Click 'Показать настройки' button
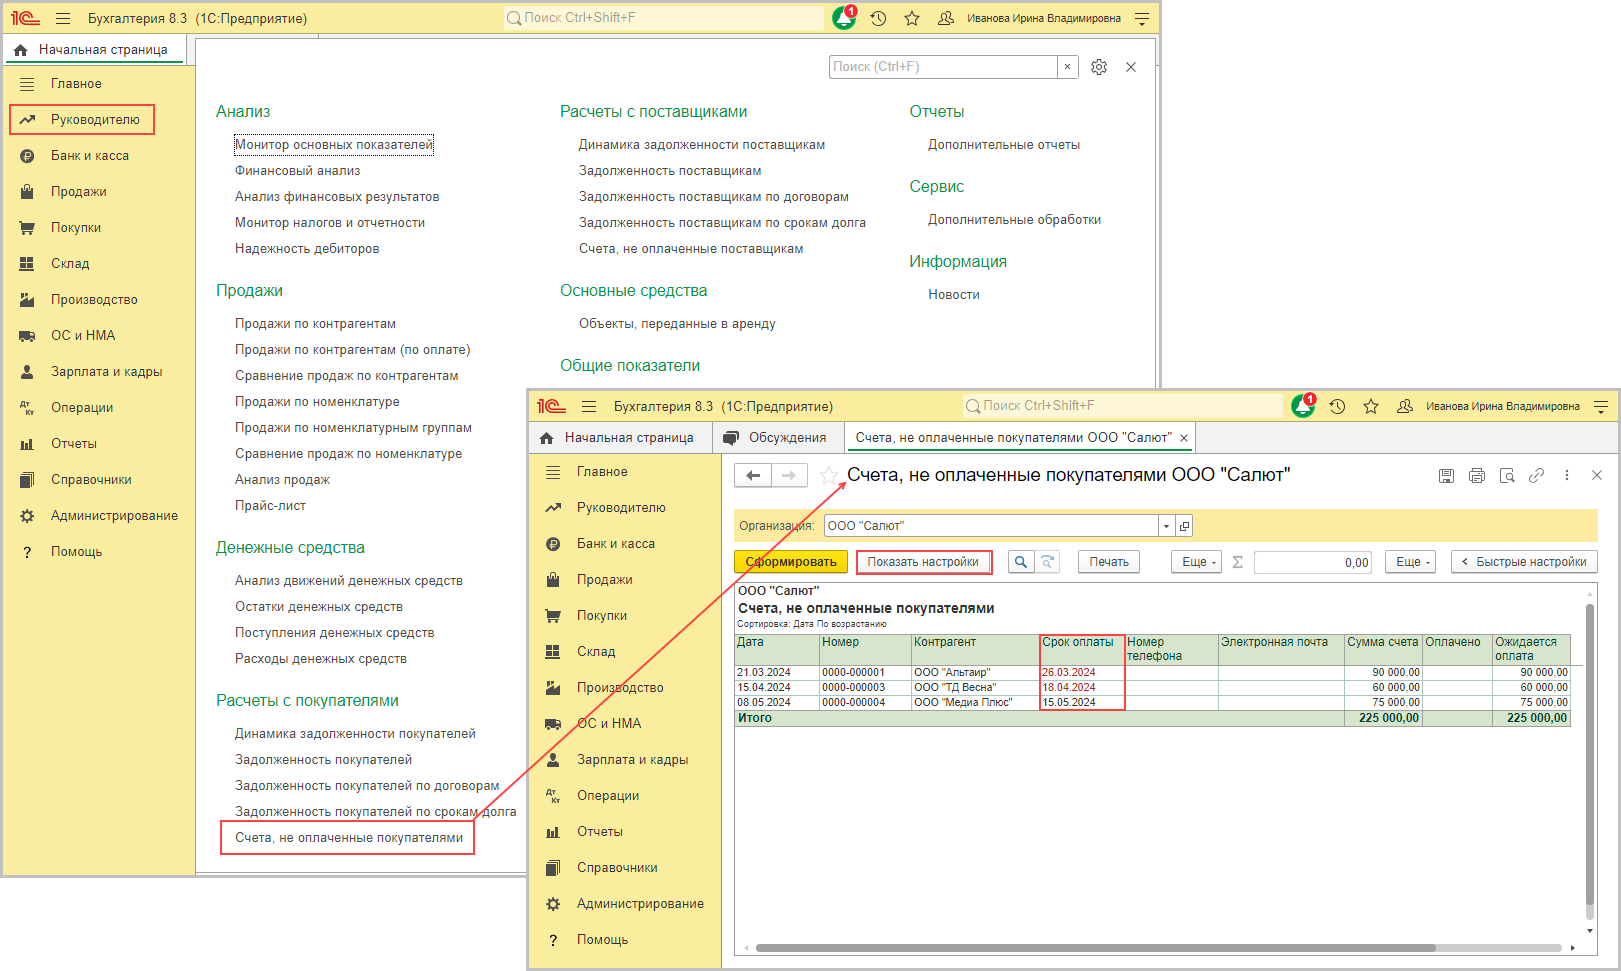The image size is (1621, 971). click(923, 562)
